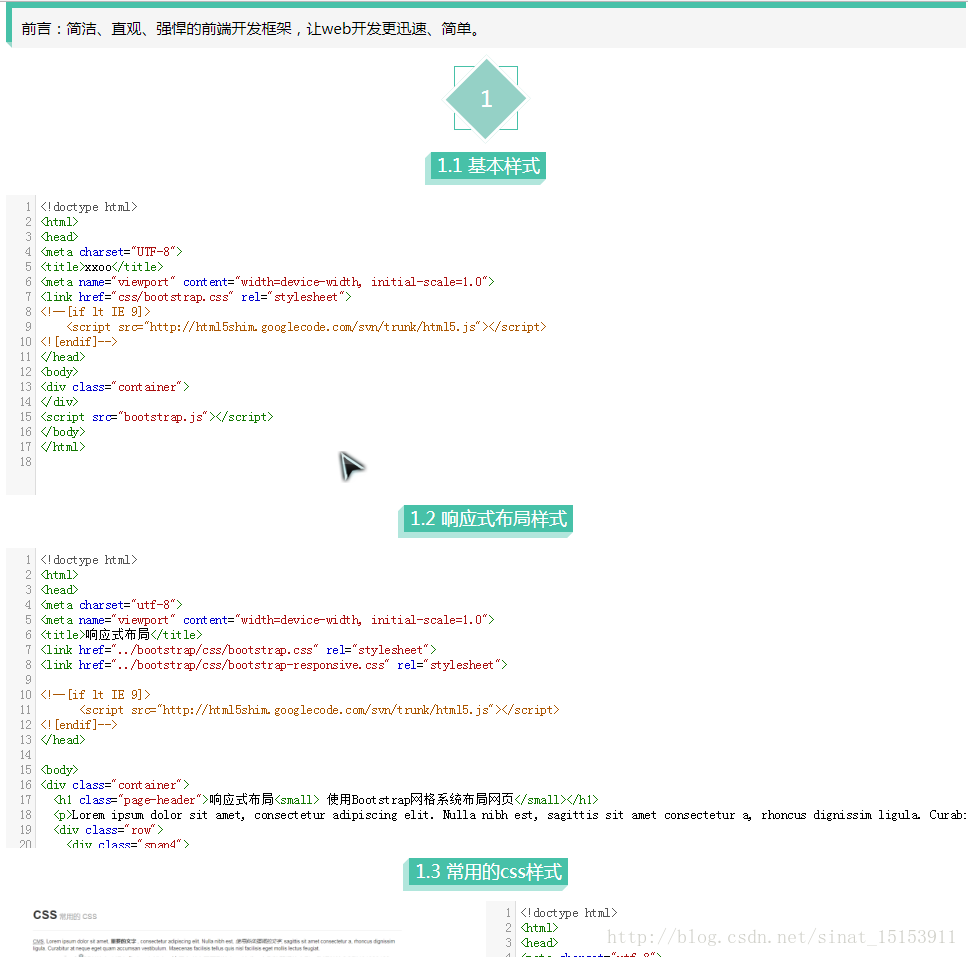Click <div class="container"> on line 13
Image resolution: width=968 pixels, height=957 pixels.
115,387
